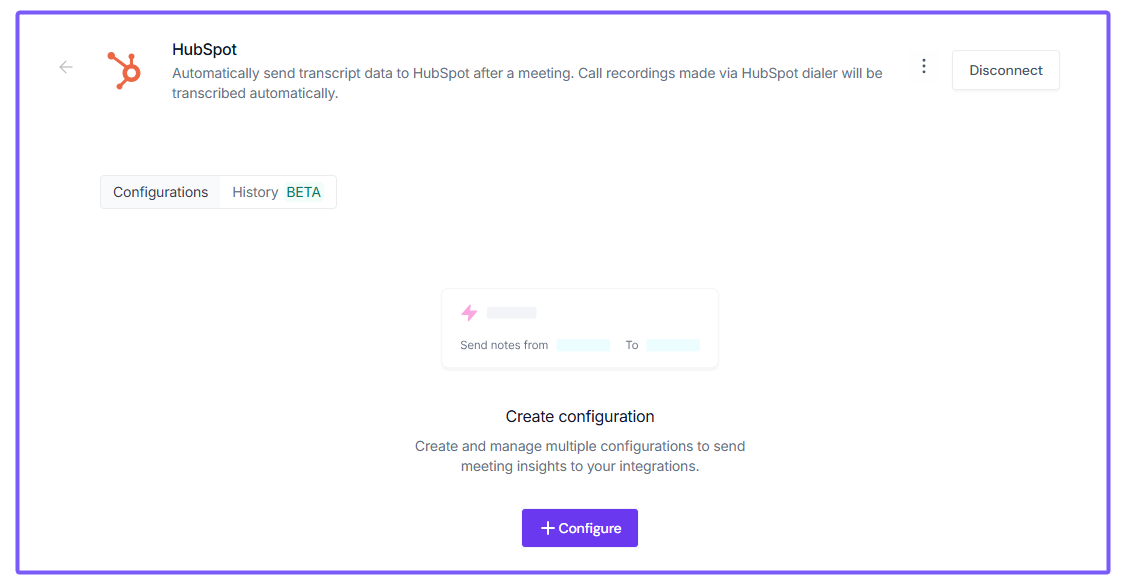Click the placeholder box after 'Send notes from'
Screen dimensions: 1130x584
coord(583,345)
